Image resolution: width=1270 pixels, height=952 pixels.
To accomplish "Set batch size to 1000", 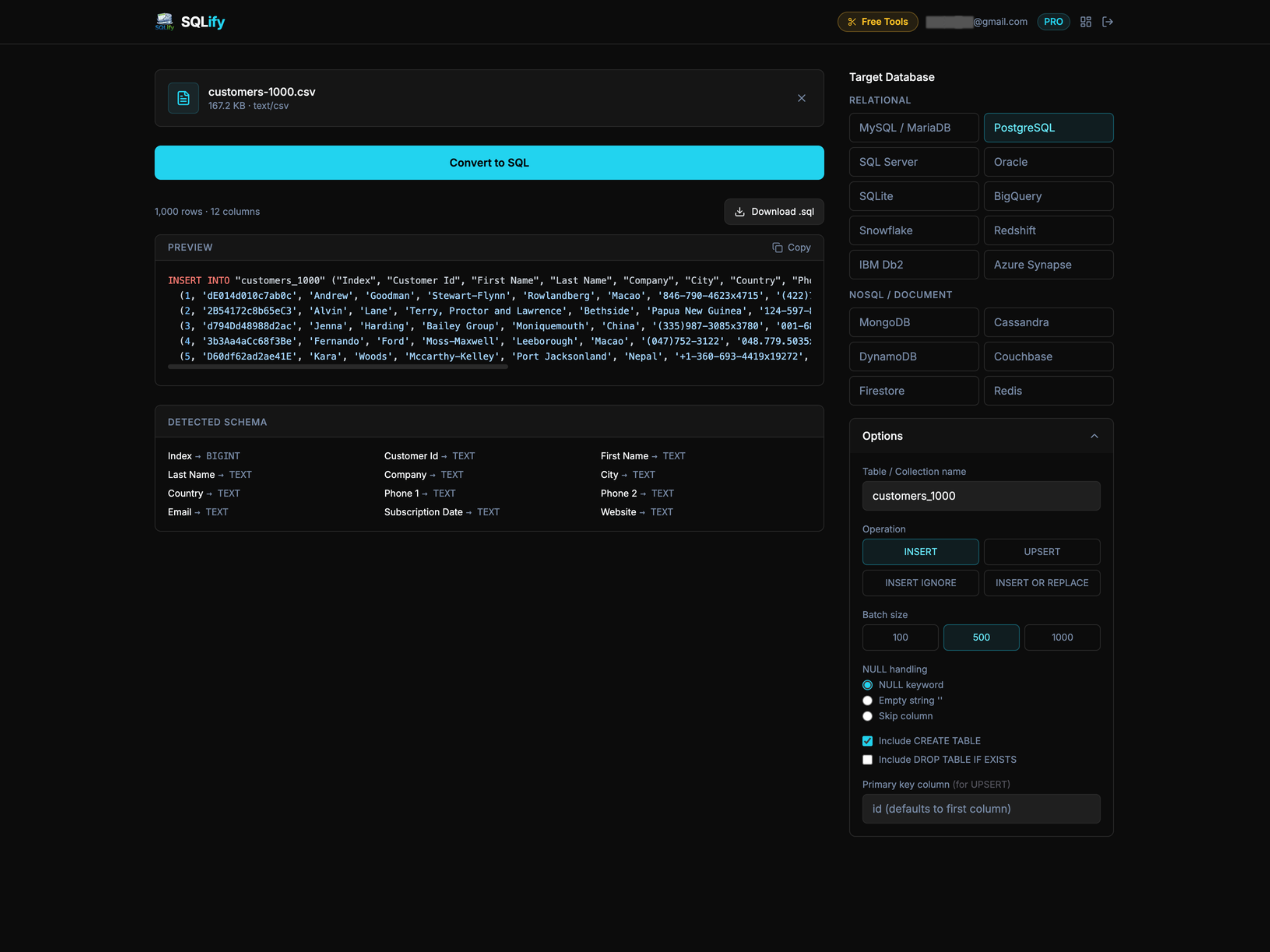I will [x=1062, y=637].
